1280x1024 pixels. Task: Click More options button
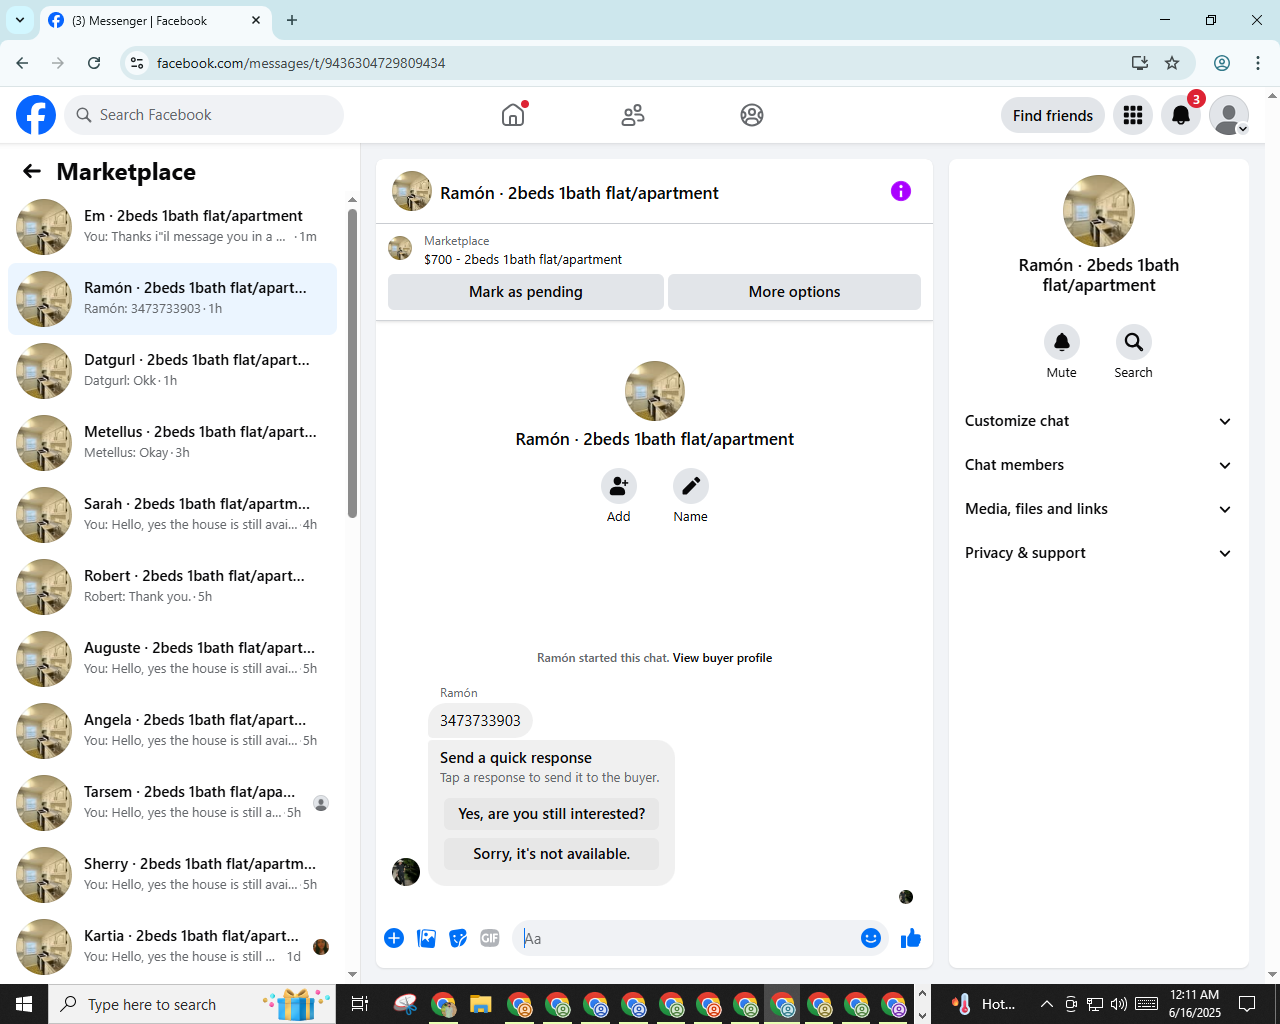(794, 292)
